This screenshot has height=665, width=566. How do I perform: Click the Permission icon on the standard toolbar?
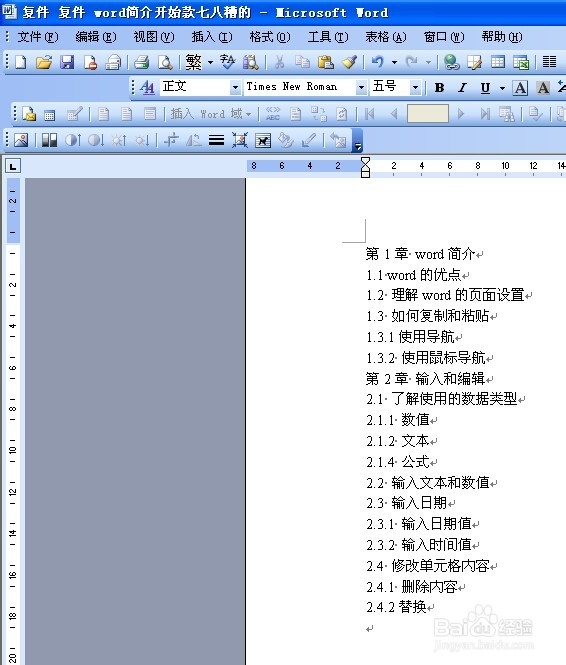tap(90, 62)
